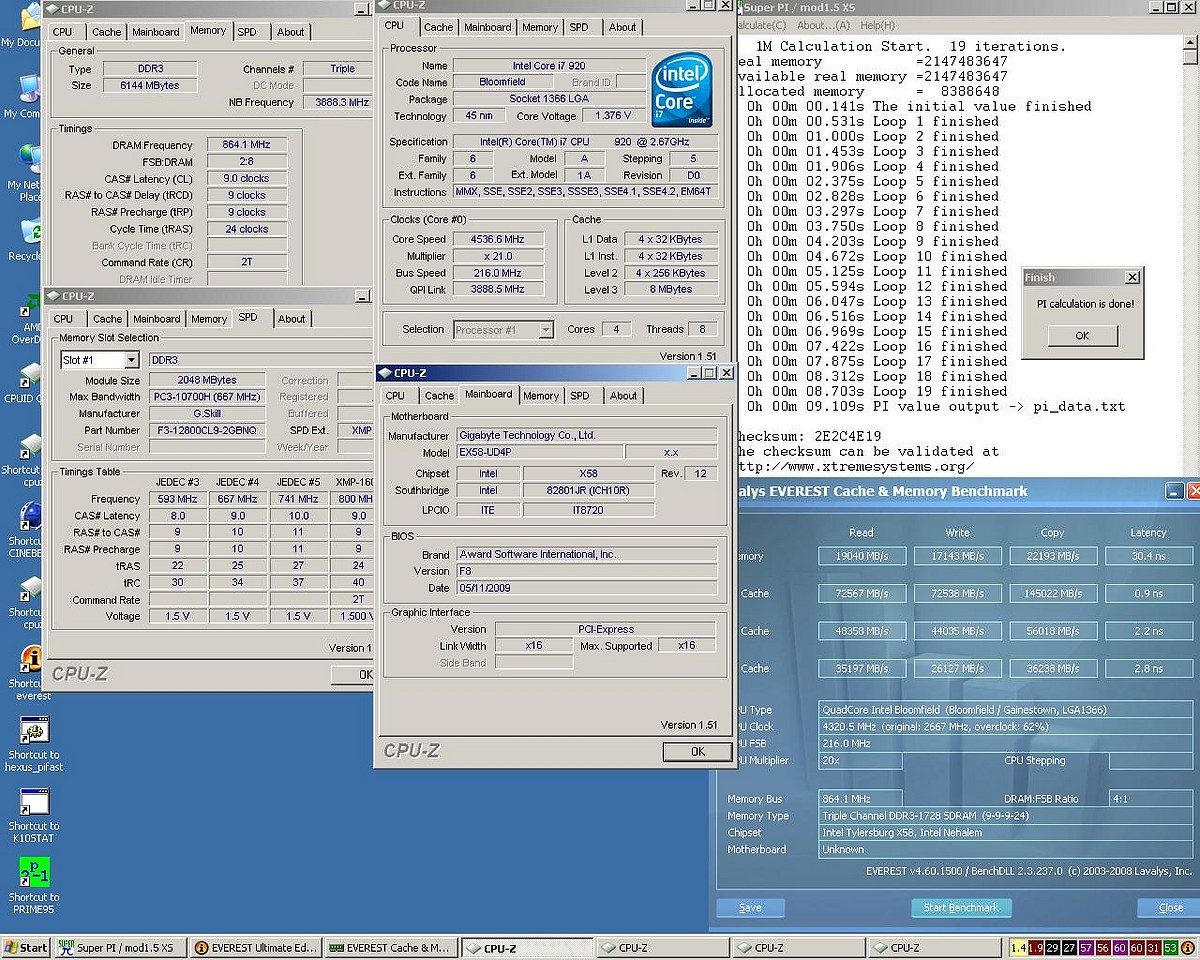1200x960 pixels.
Task: Switch to Mainboard tab in CPU-Z Memory window
Action: 156,31
